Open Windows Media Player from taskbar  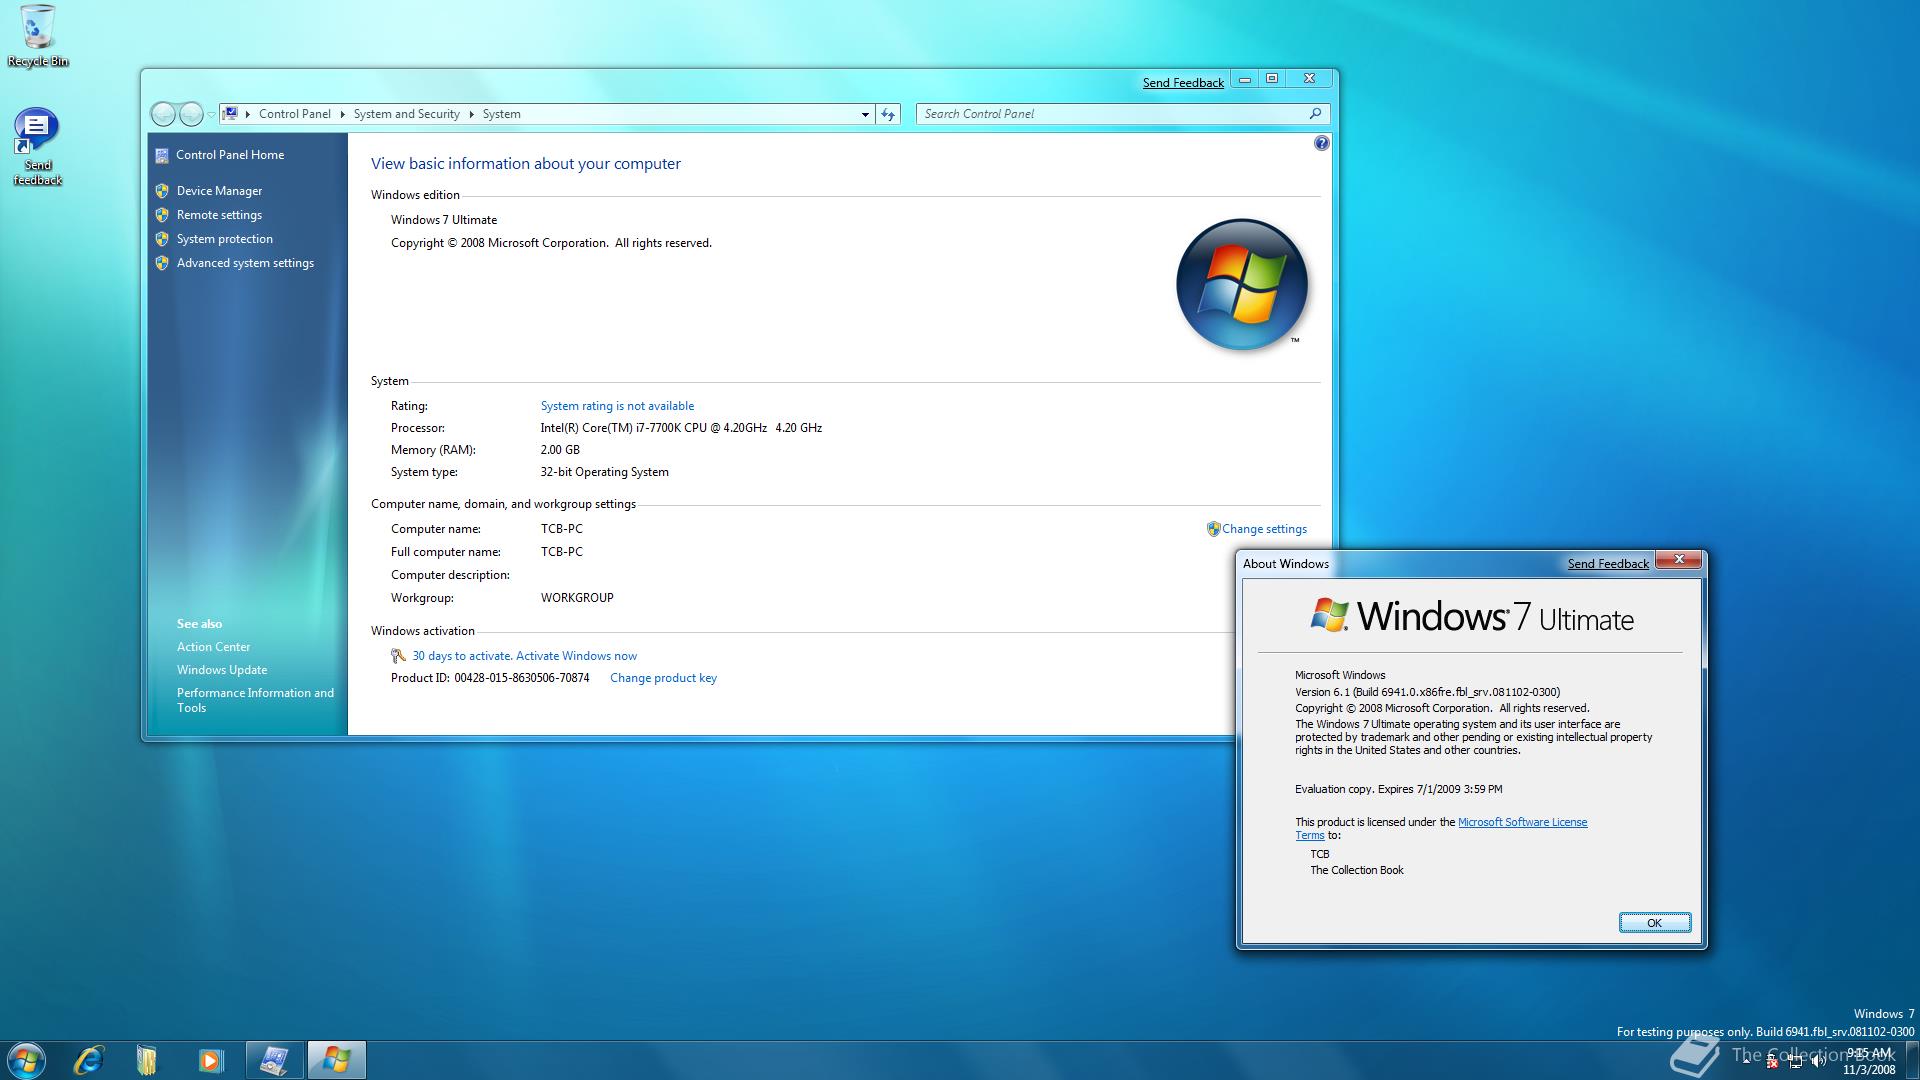click(210, 1060)
